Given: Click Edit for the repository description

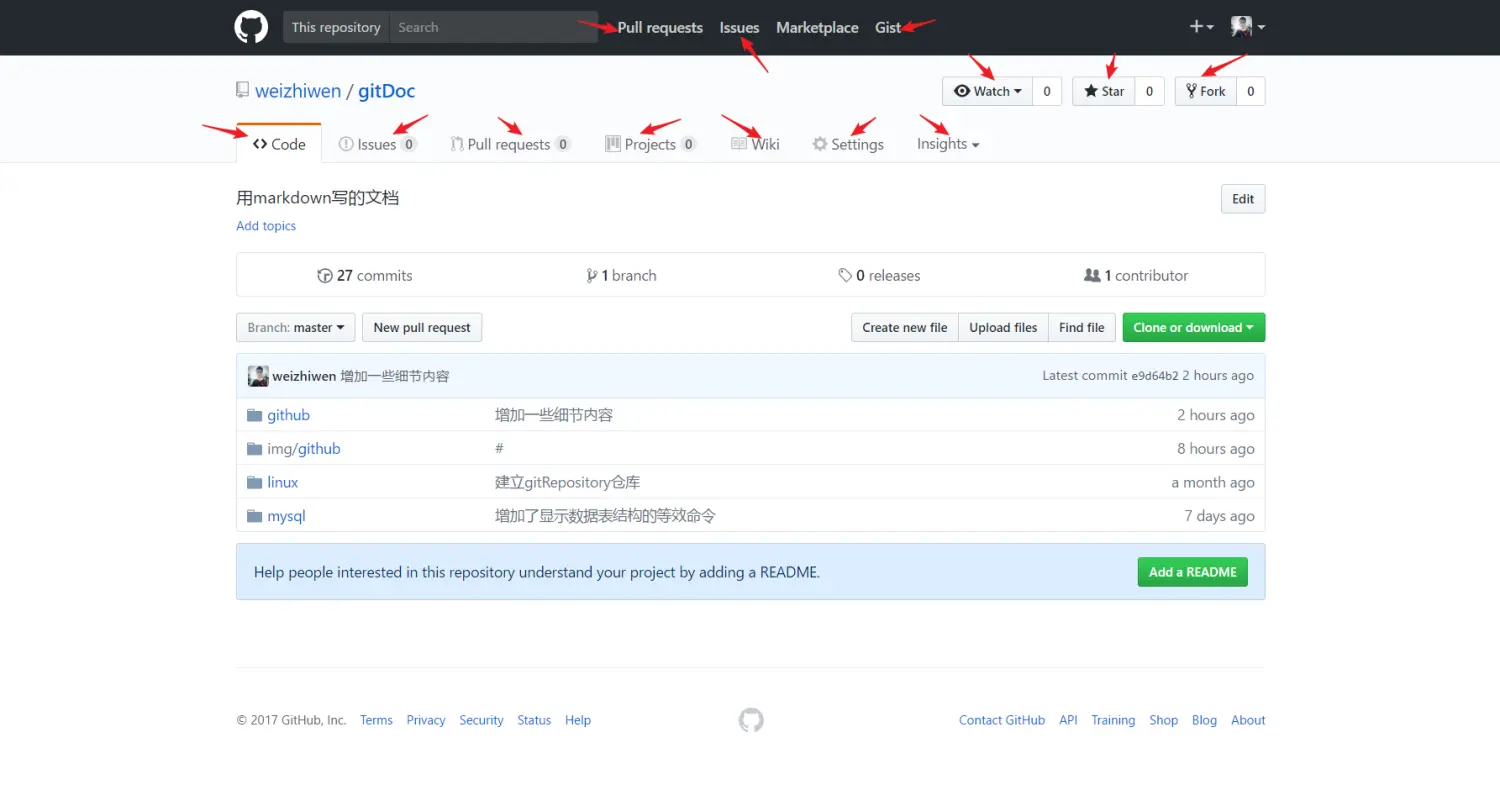Looking at the screenshot, I should [x=1243, y=199].
